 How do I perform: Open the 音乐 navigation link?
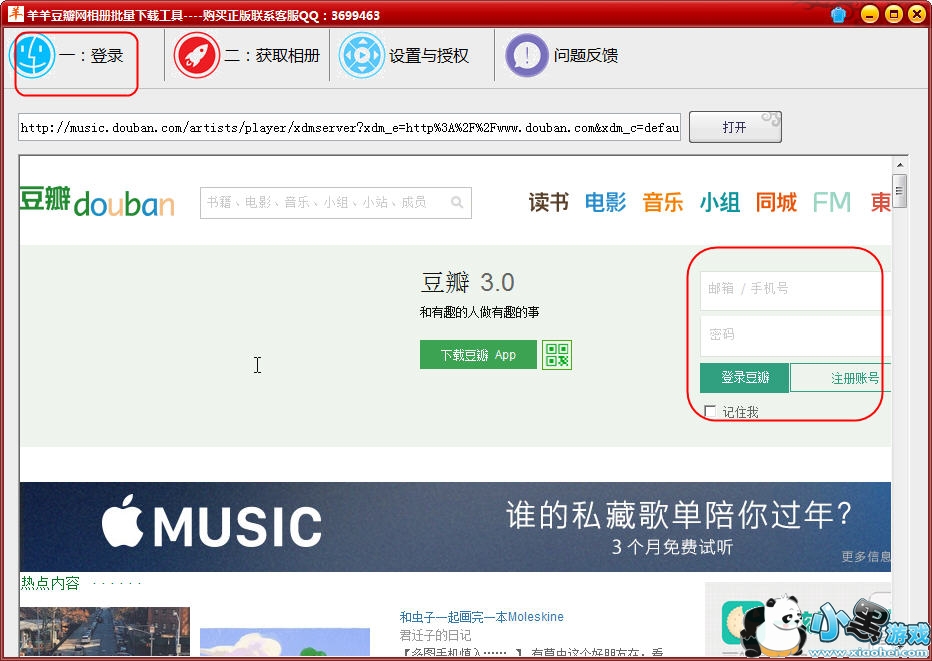(663, 203)
